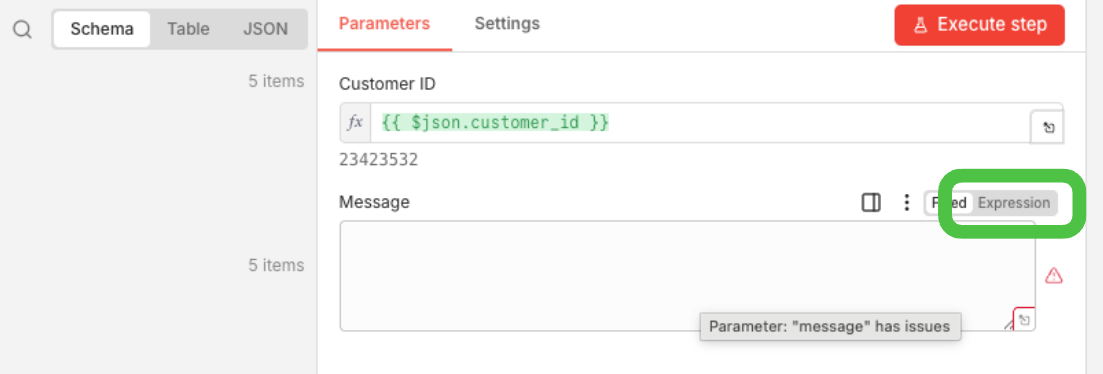Viewport: 1103px width, 374px height.
Task: Click the Message panel layout icon
Action: pos(872,203)
